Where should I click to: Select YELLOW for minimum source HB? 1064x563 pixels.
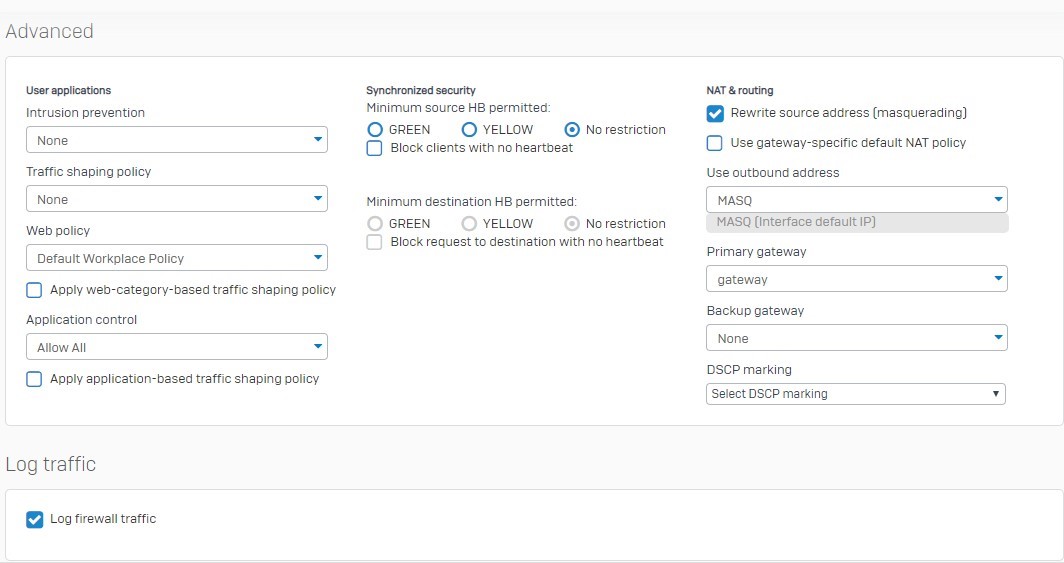pyautogui.click(x=469, y=130)
